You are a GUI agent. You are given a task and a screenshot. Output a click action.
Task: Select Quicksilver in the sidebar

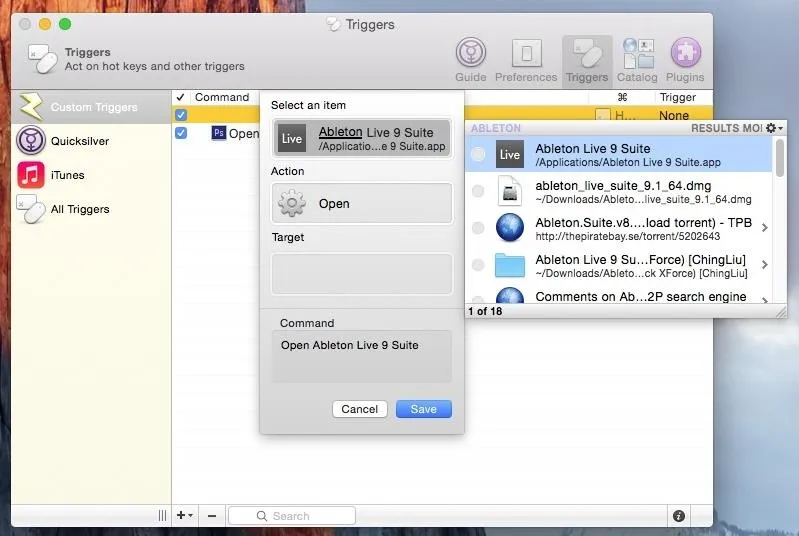pos(91,141)
